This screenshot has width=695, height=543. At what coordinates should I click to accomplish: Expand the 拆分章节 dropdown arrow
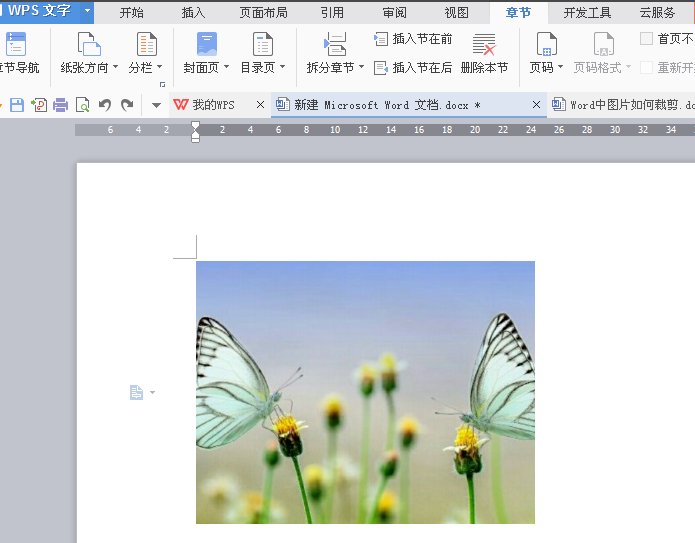click(361, 67)
